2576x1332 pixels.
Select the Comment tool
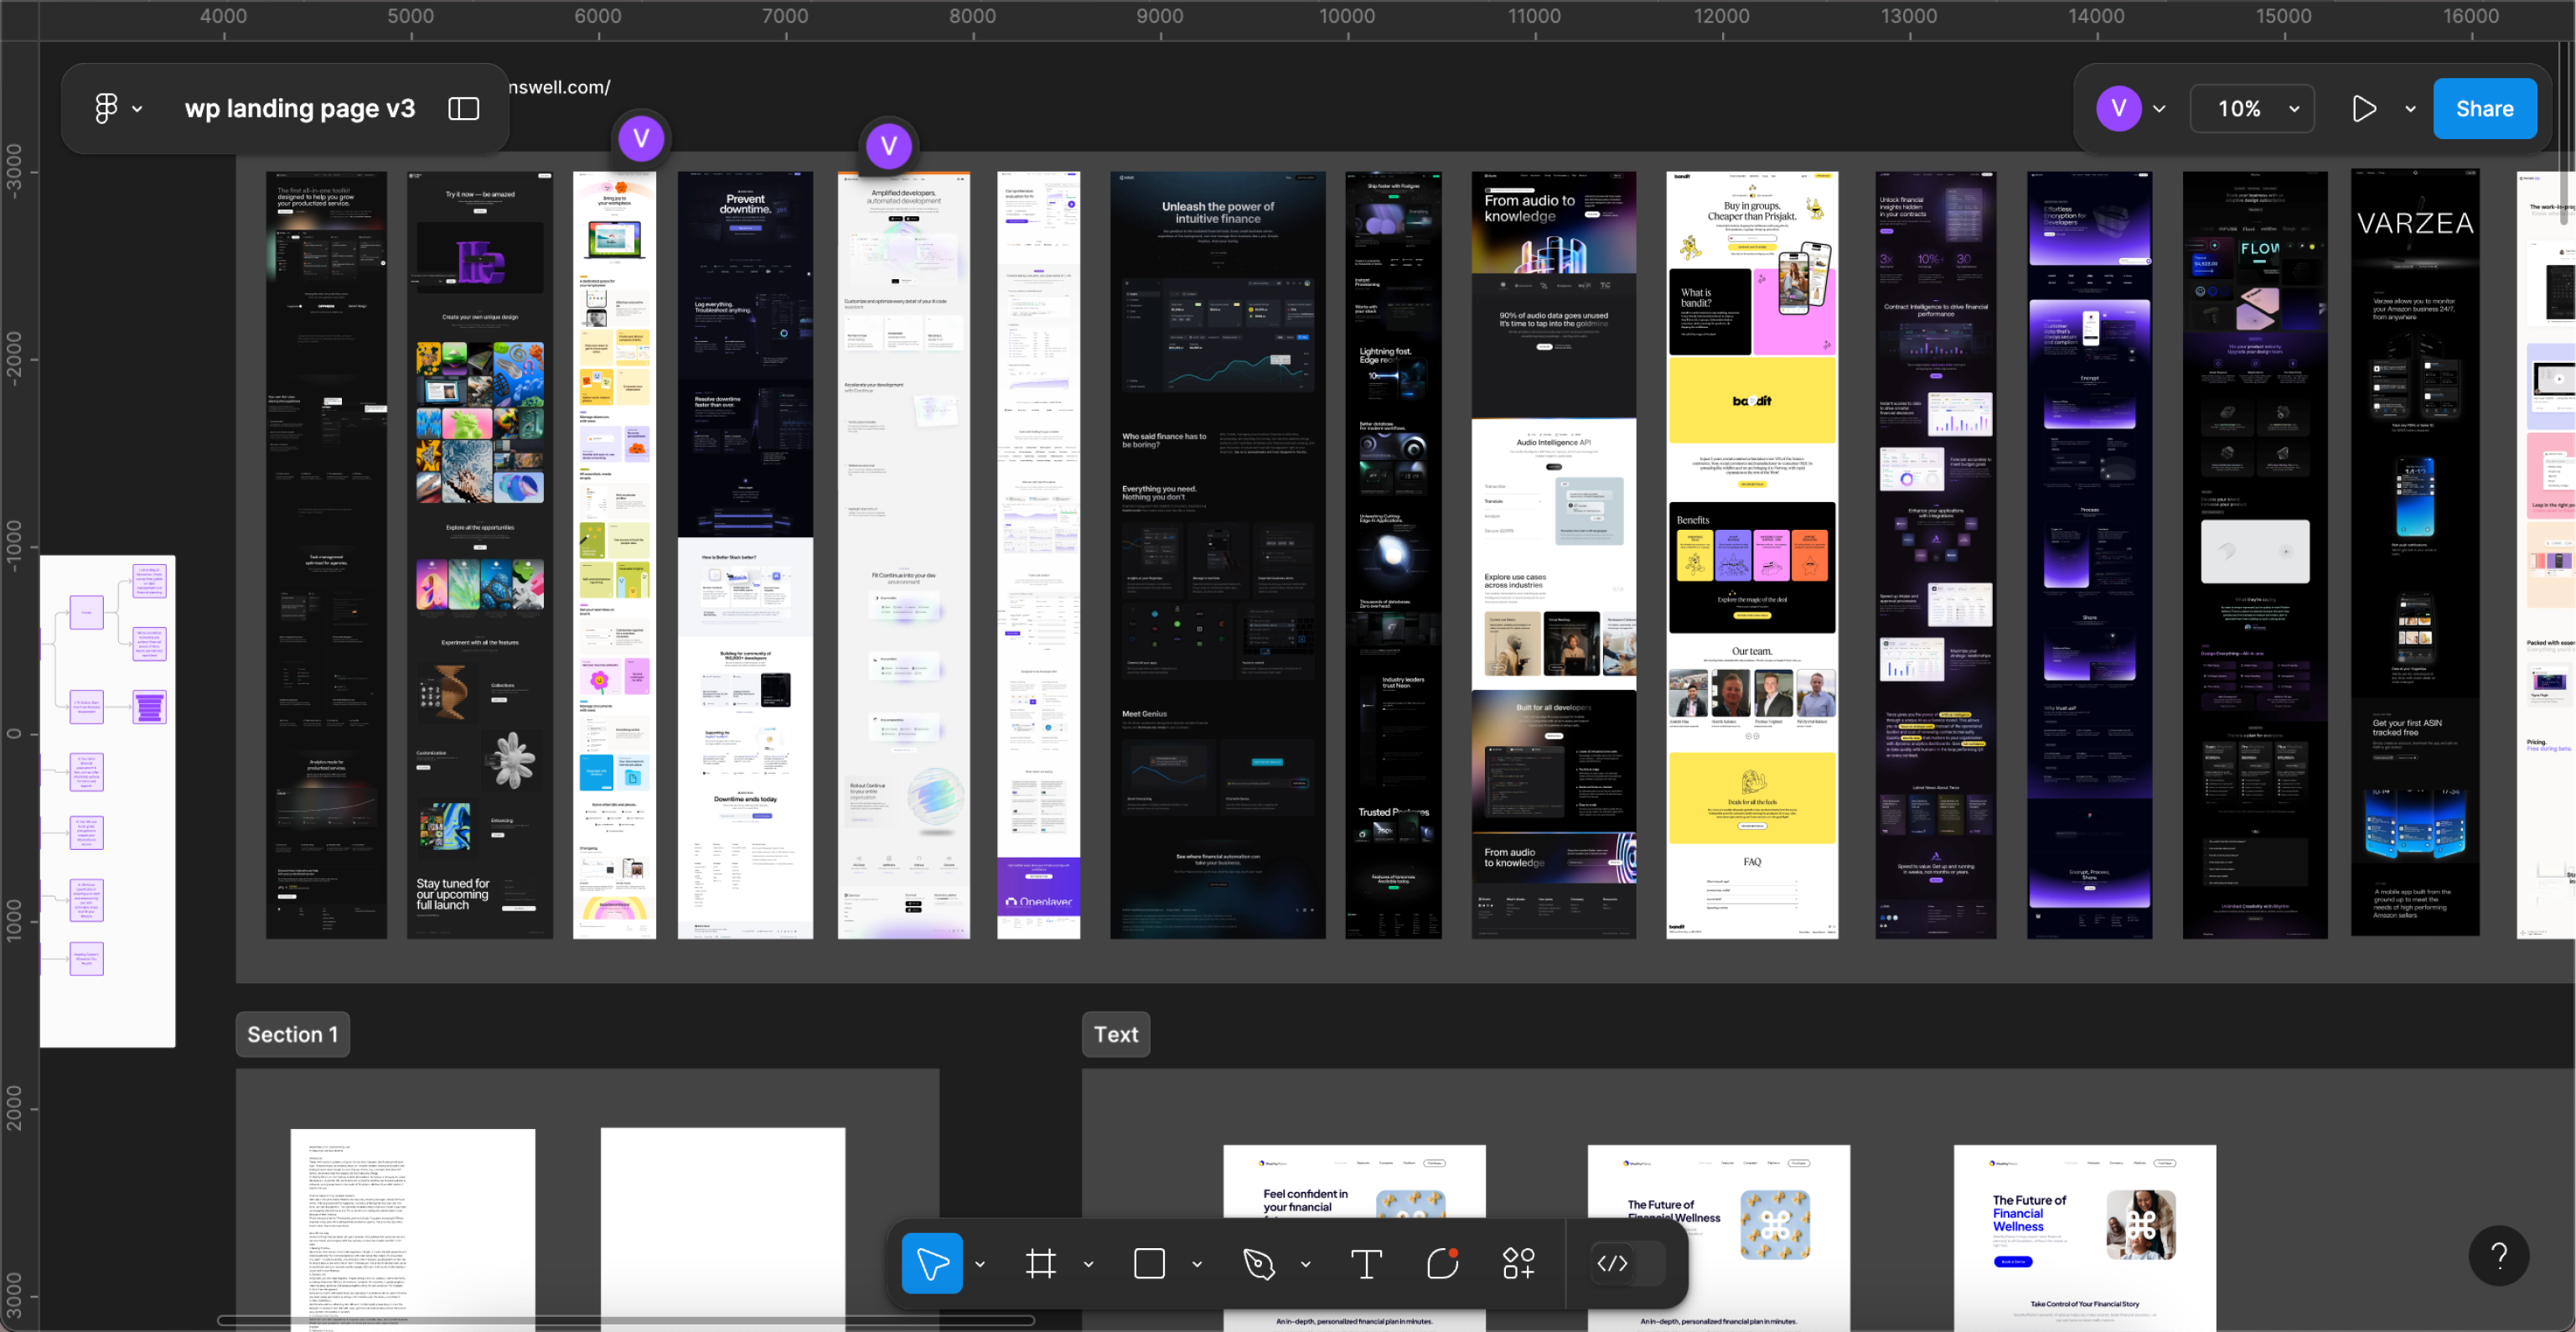(1443, 1263)
